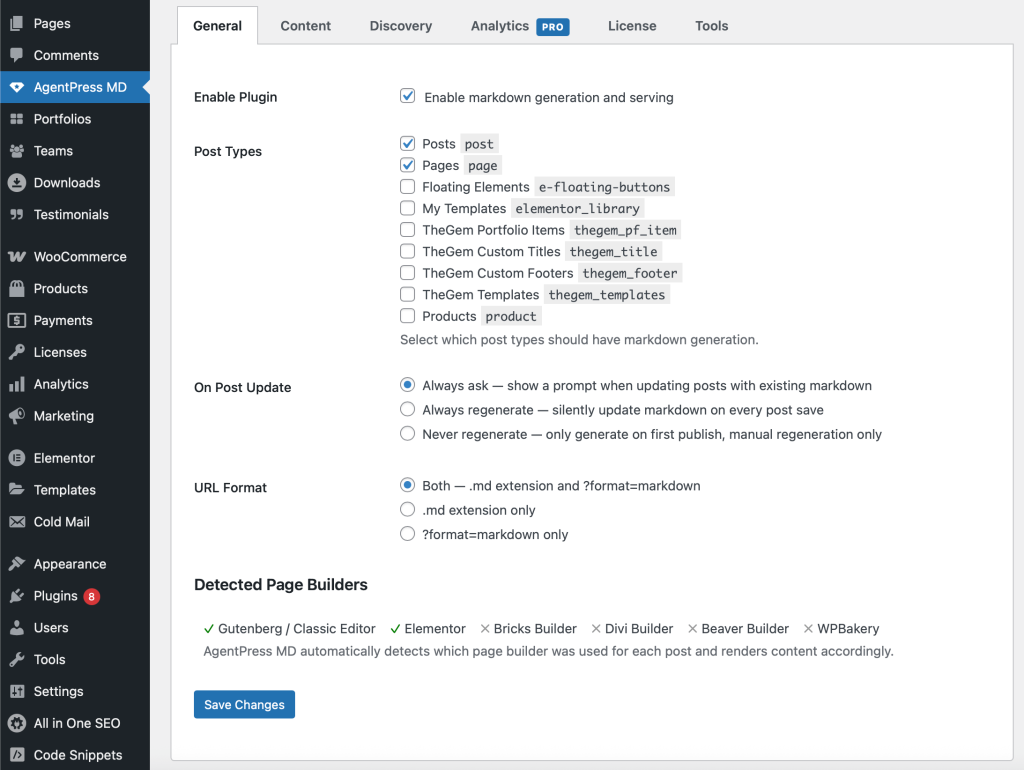Switch to the General tab
This screenshot has width=1024, height=770.
pos(217,26)
